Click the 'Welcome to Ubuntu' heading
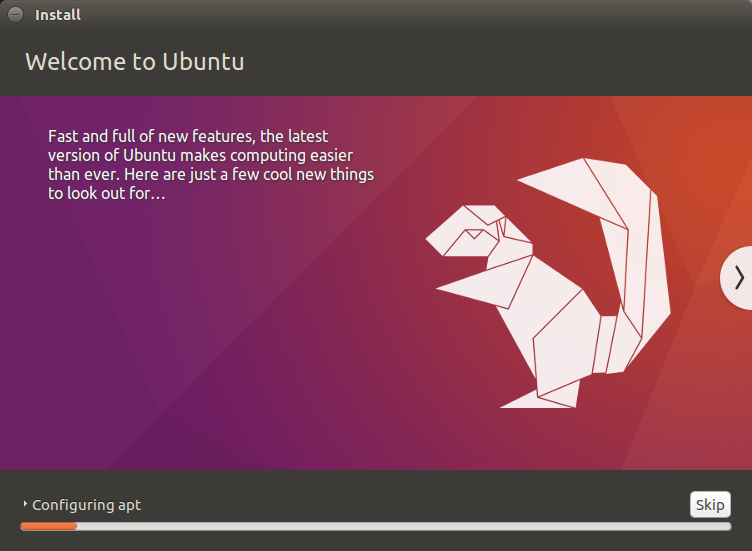Image resolution: width=752 pixels, height=551 pixels. (x=135, y=61)
